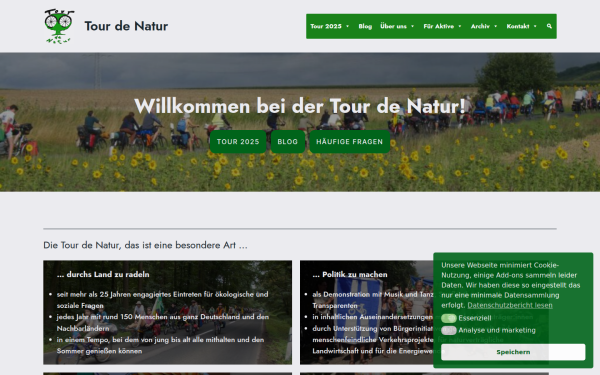Click the Tour de Natur site title
This screenshot has height=375, width=600.
click(x=126, y=26)
